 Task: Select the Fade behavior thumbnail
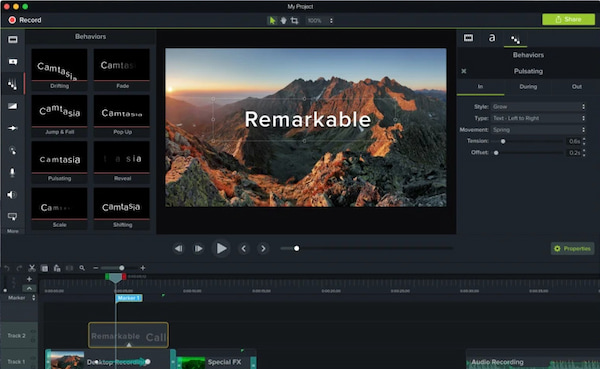coord(122,69)
